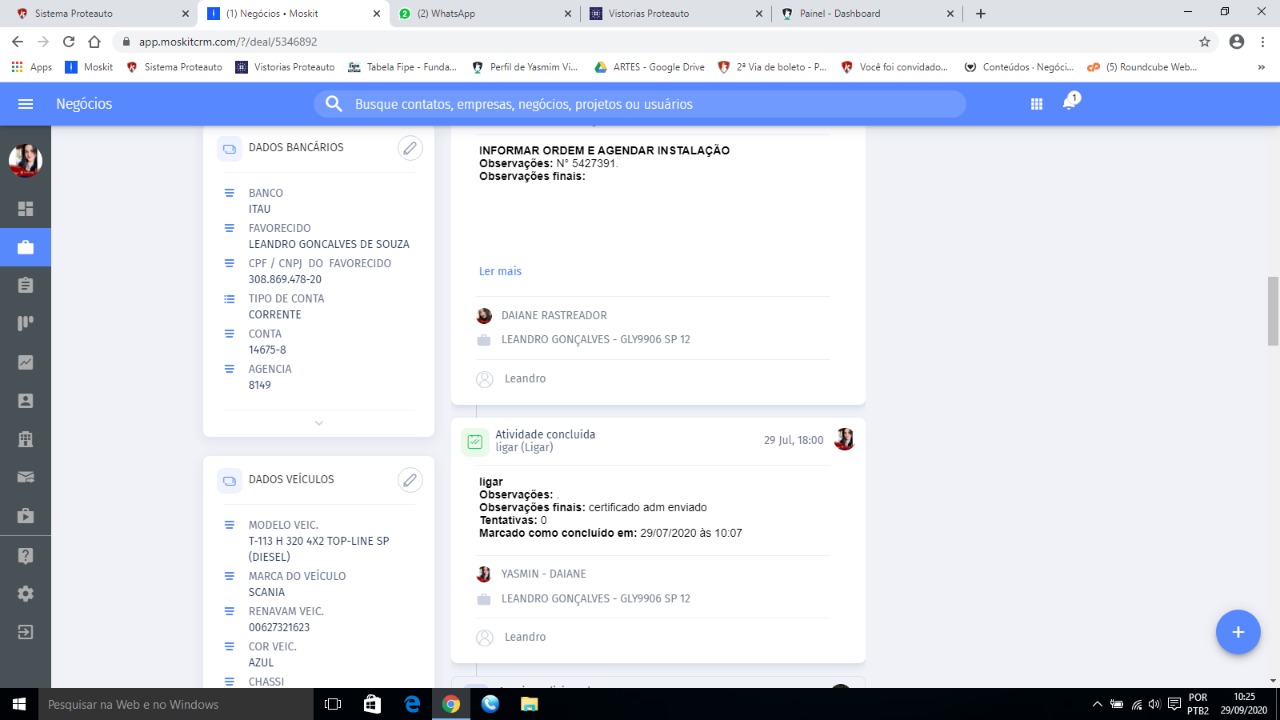
Task: Expand the Dados Bancários section chevron
Action: [x=319, y=423]
